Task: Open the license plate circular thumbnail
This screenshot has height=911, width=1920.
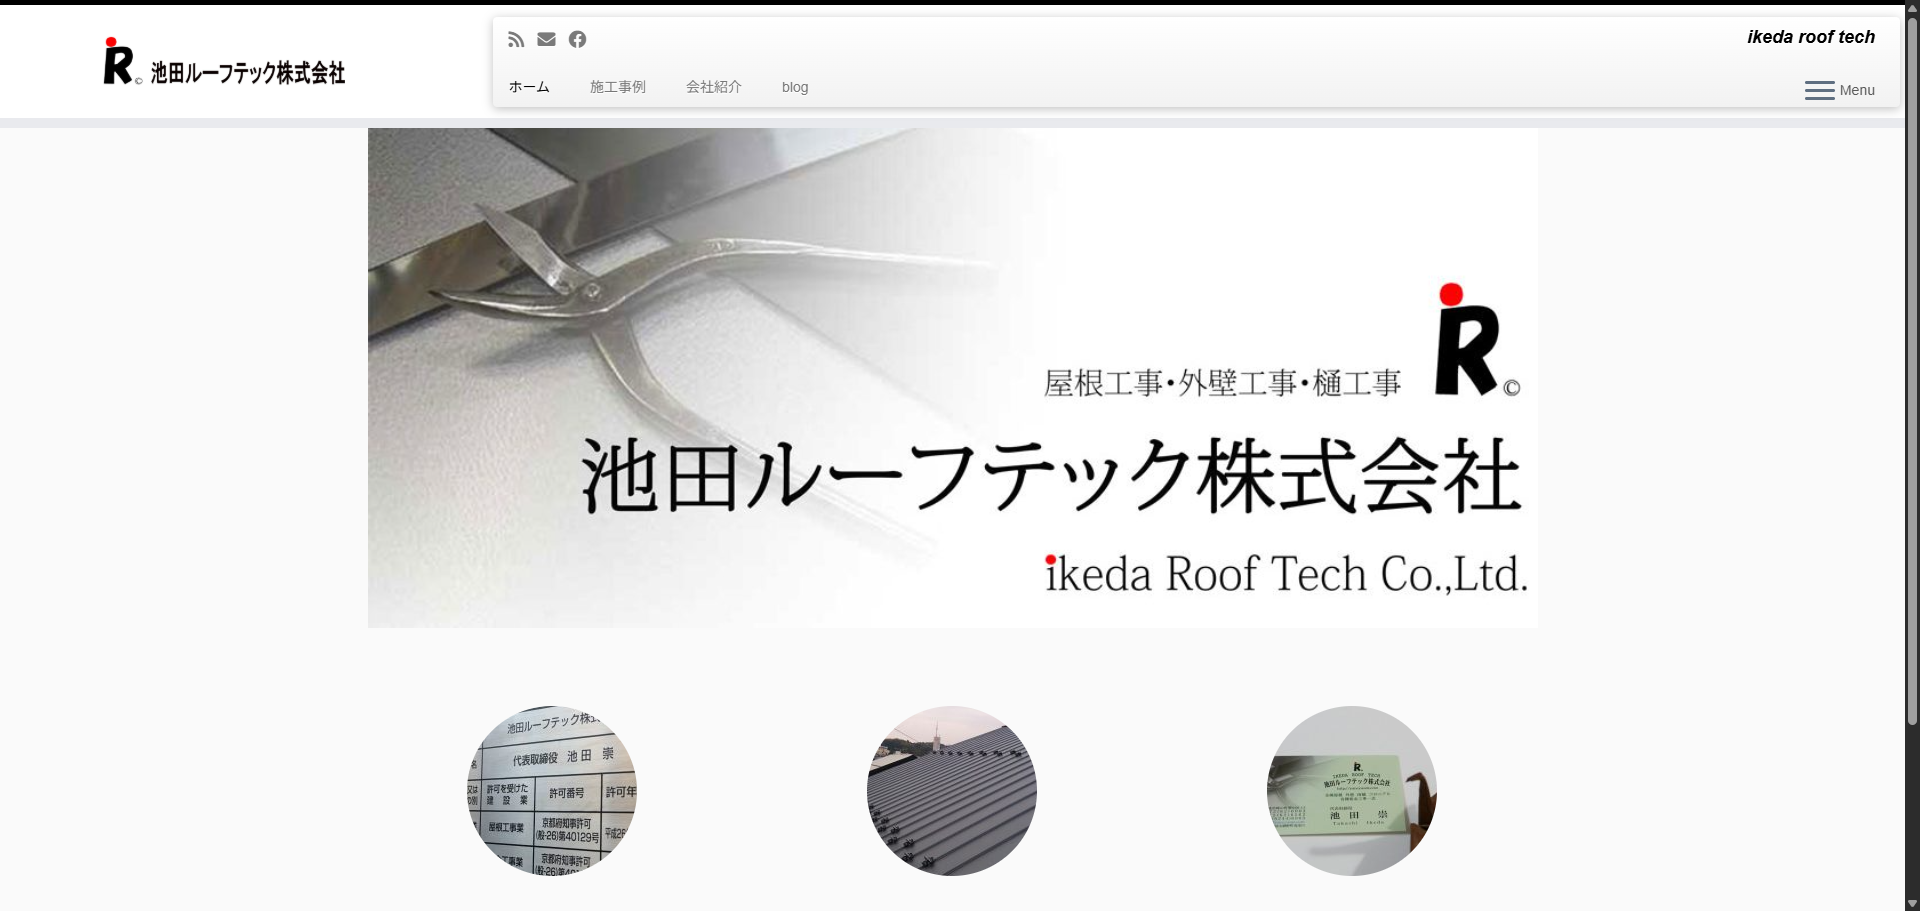Action: (552, 791)
